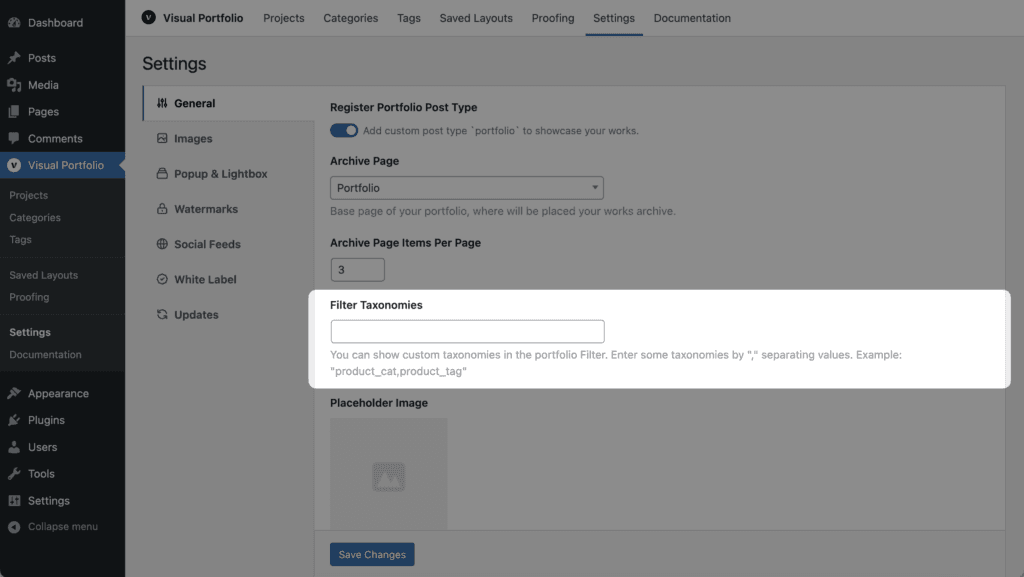The height and width of the screenshot is (577, 1024).
Task: Open Documentation link in left sidebar
Action: point(45,354)
